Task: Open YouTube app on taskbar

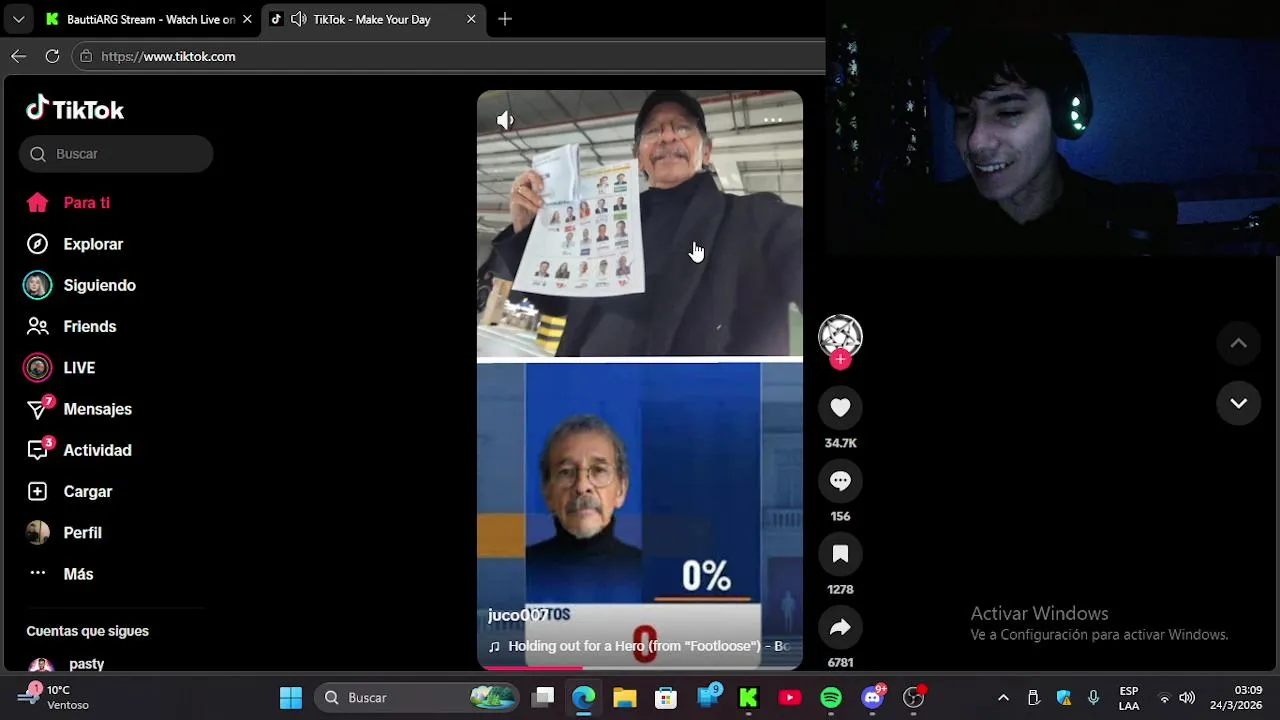Action: pos(790,697)
